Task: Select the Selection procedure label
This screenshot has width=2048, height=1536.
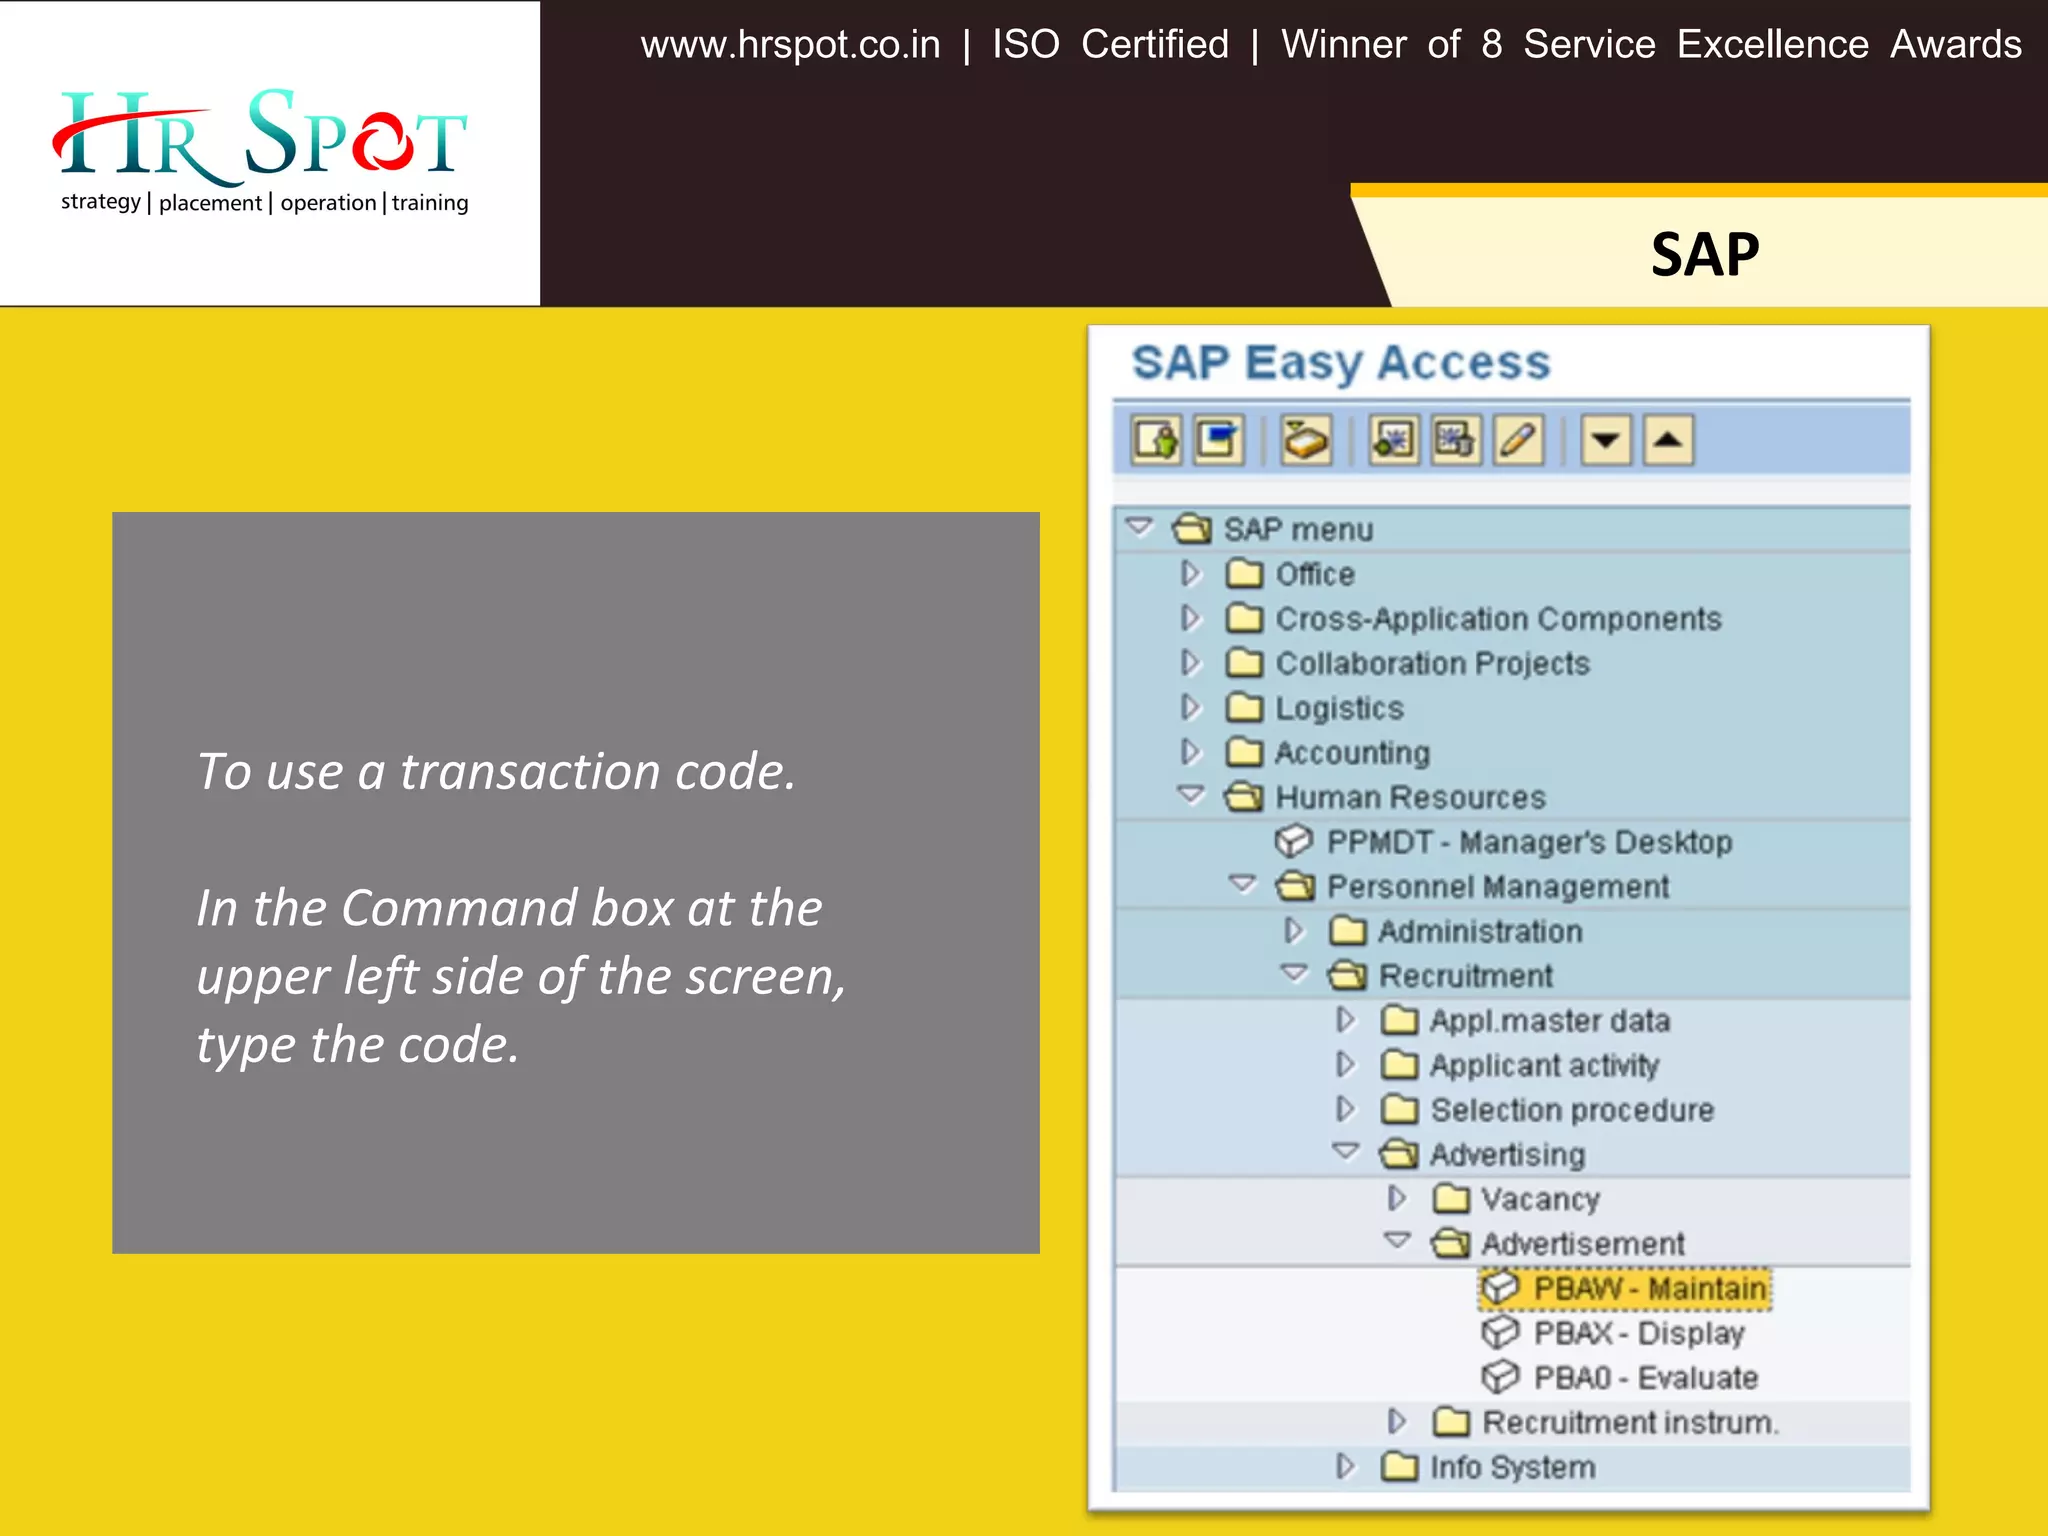Action: pos(1572,1110)
